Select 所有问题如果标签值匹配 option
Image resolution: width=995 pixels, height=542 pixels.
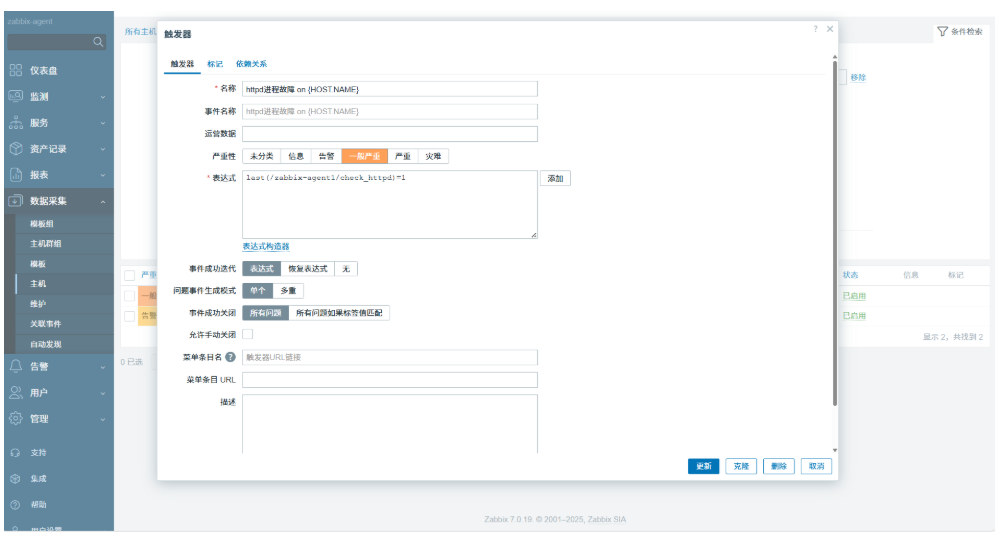(x=339, y=313)
